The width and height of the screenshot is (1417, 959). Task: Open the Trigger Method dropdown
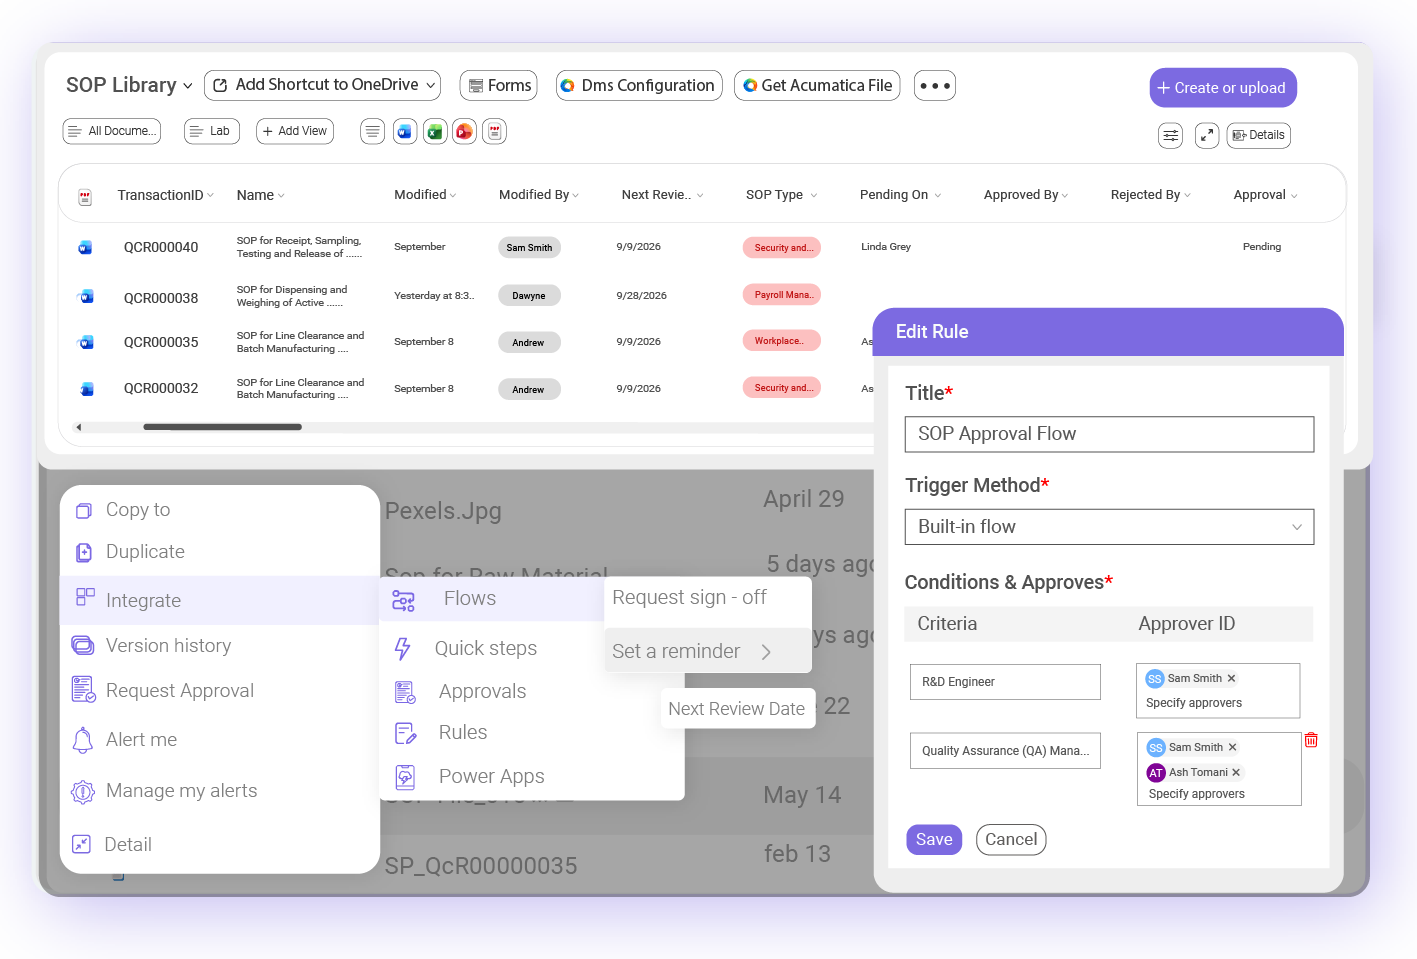[1109, 527]
